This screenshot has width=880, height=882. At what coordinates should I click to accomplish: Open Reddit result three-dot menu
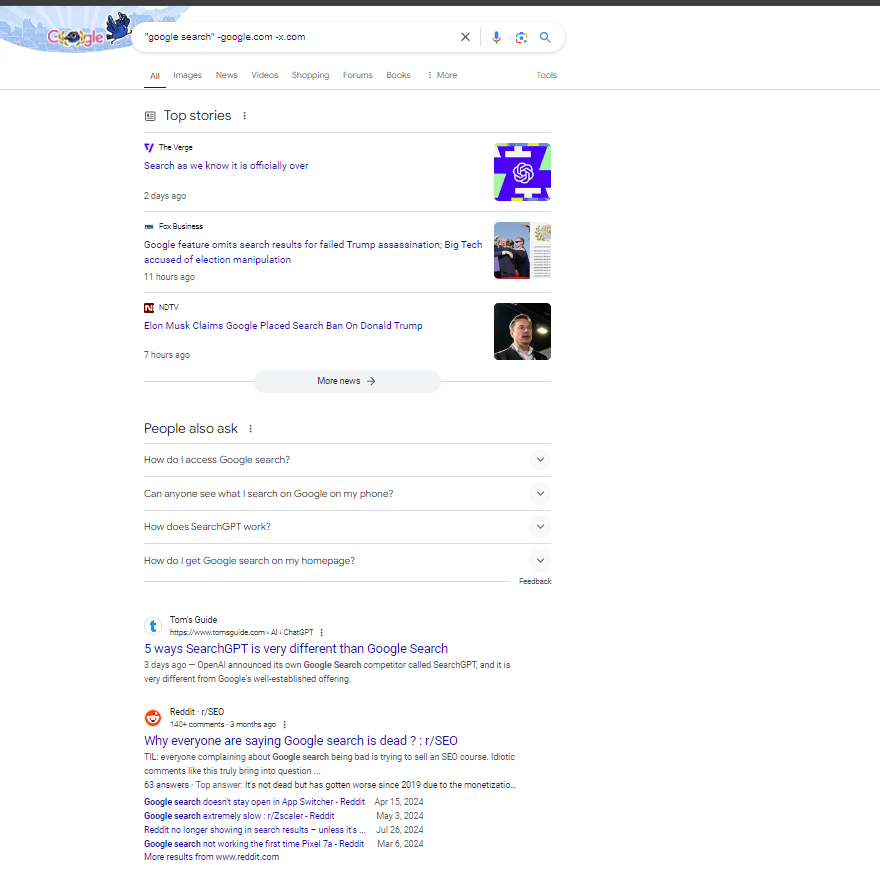click(x=284, y=725)
